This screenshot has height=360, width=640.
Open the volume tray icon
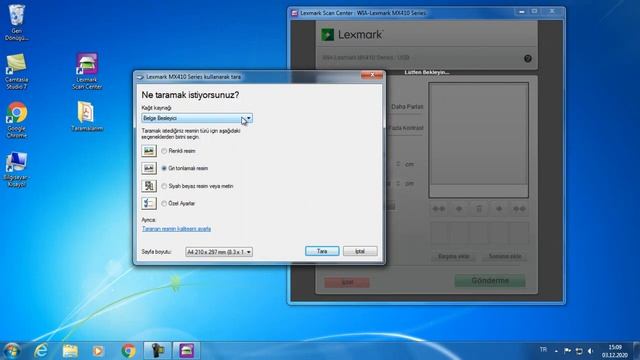coord(591,351)
